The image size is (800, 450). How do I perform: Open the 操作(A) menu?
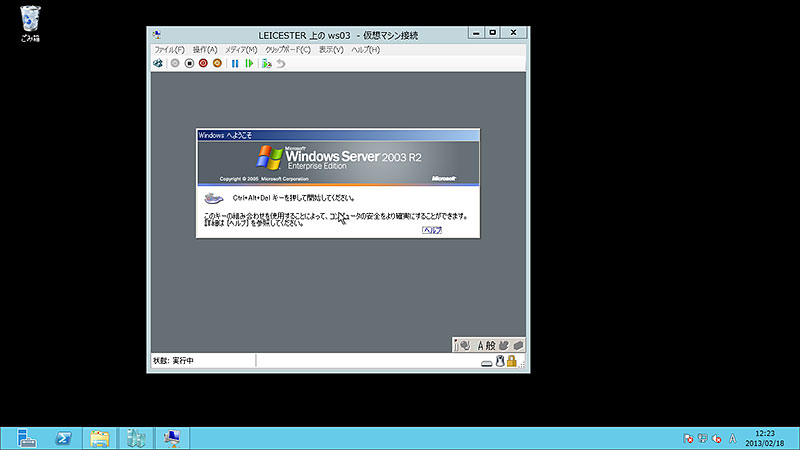205,49
